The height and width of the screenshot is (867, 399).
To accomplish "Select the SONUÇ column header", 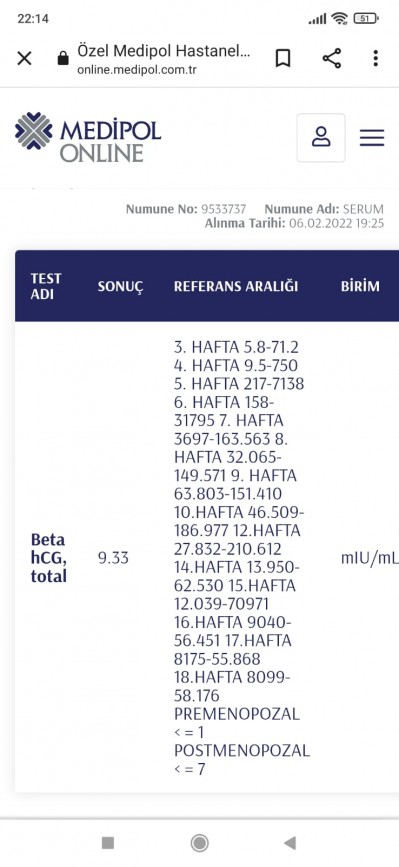I will coord(120,286).
